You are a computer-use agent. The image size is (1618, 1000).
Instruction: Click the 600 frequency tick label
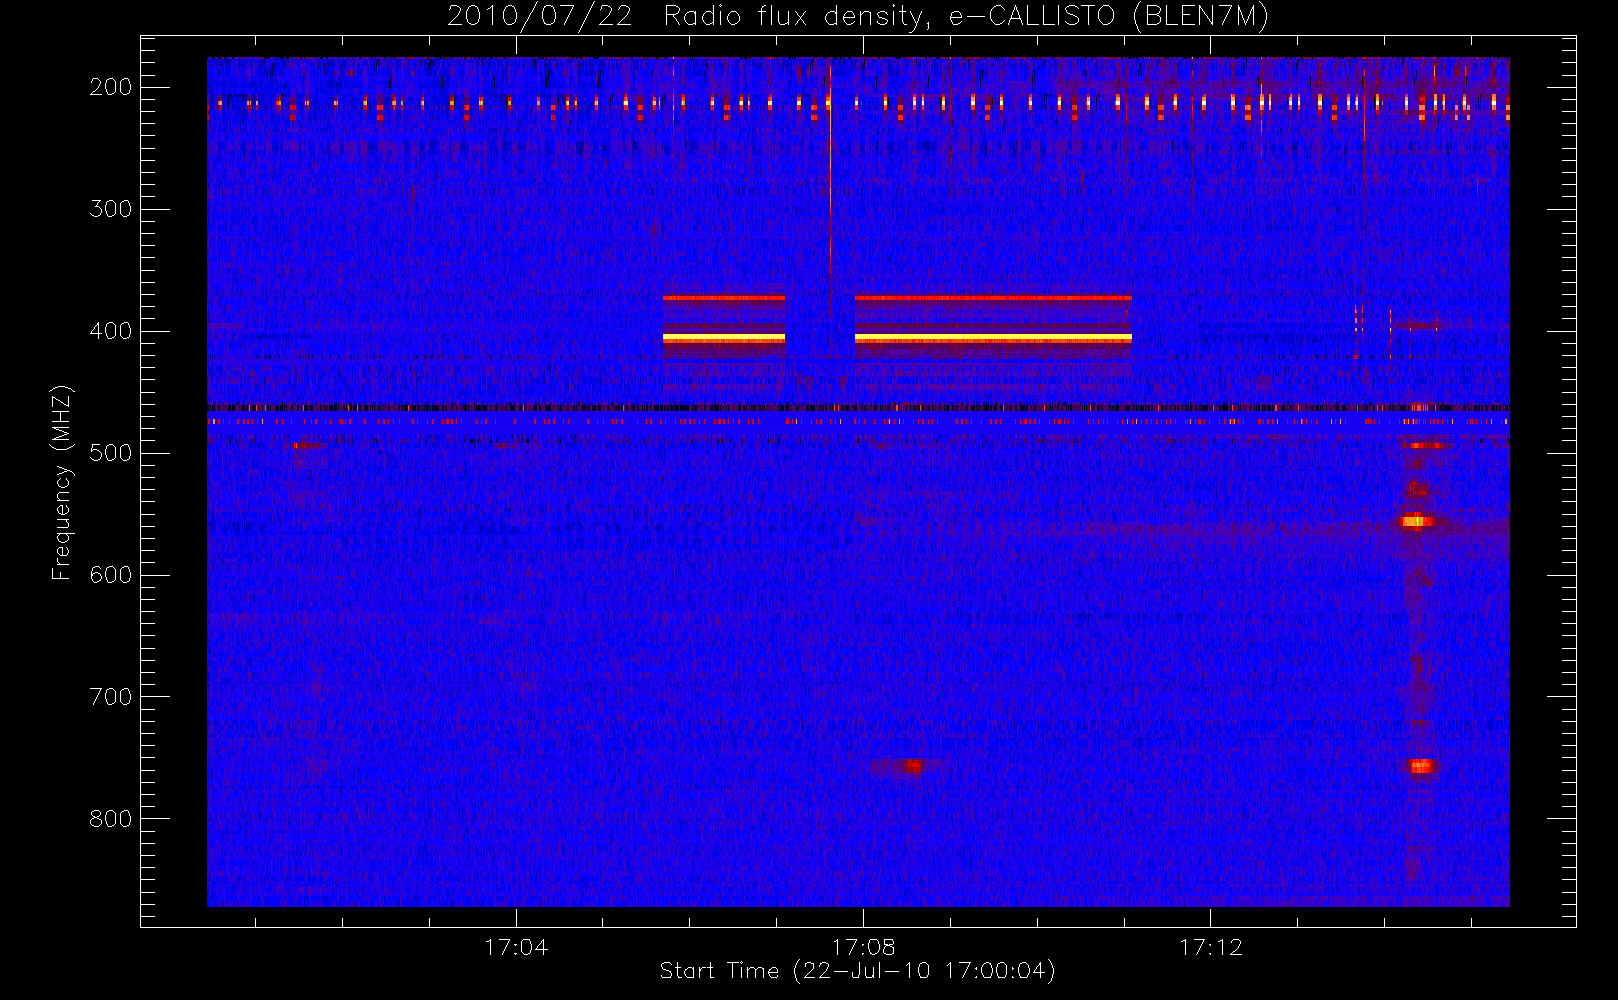[x=110, y=575]
